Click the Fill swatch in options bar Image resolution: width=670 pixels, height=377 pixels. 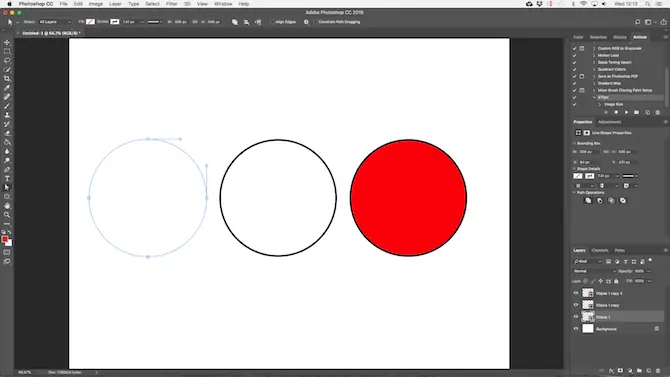tap(90, 22)
